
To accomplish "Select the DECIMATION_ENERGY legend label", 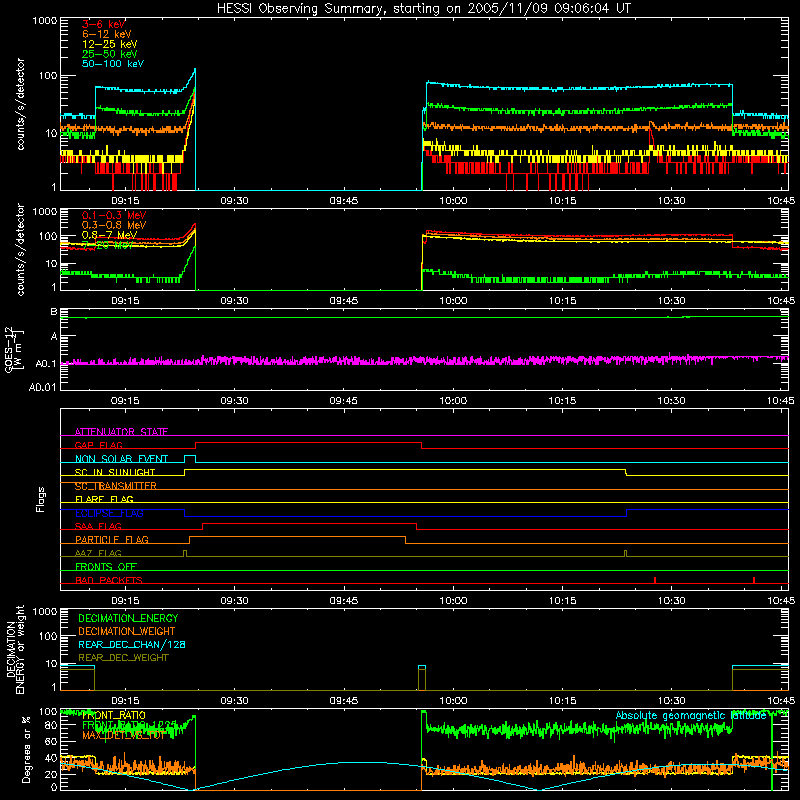I will pos(128,618).
